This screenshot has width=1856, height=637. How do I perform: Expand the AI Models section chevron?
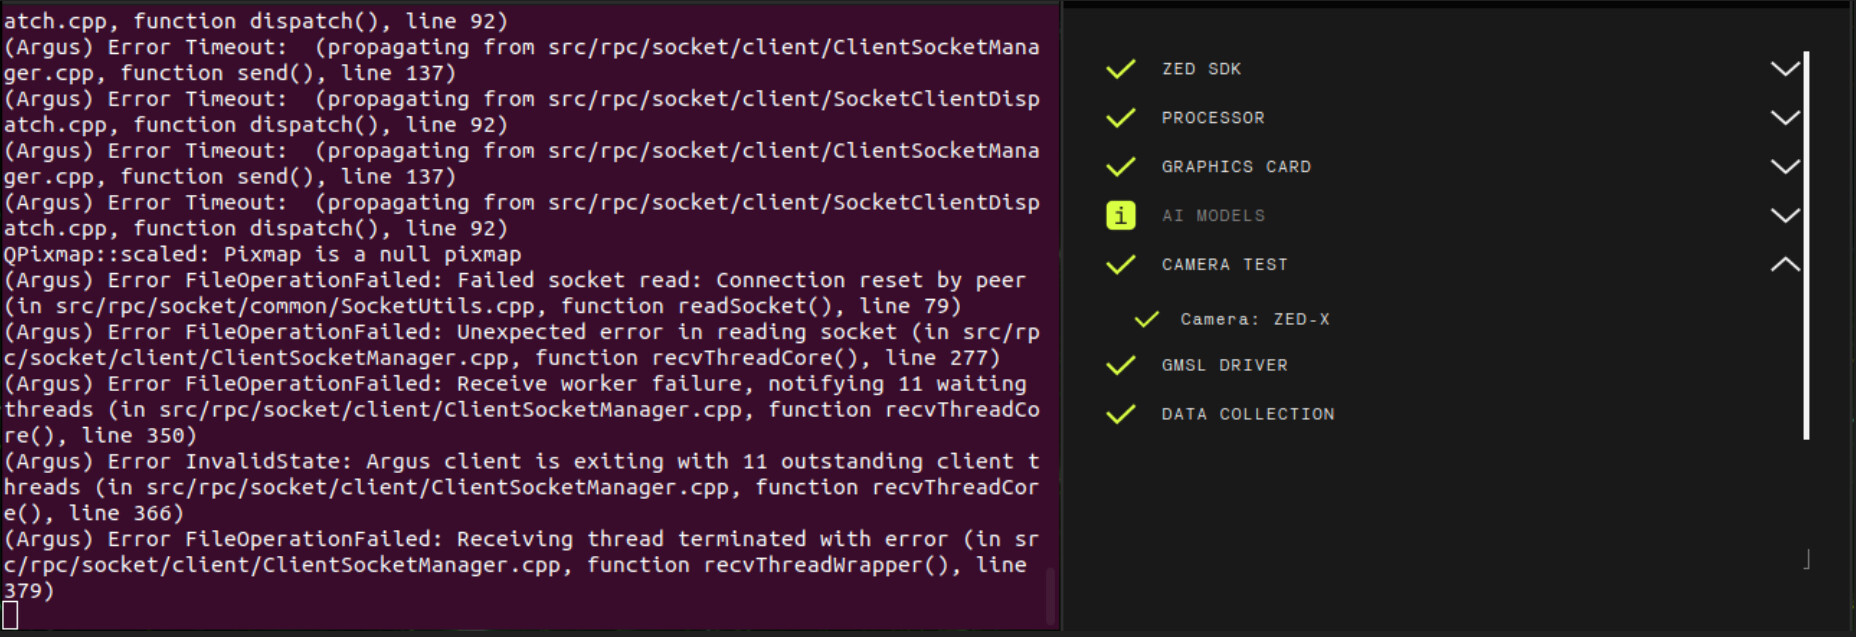pyautogui.click(x=1785, y=216)
